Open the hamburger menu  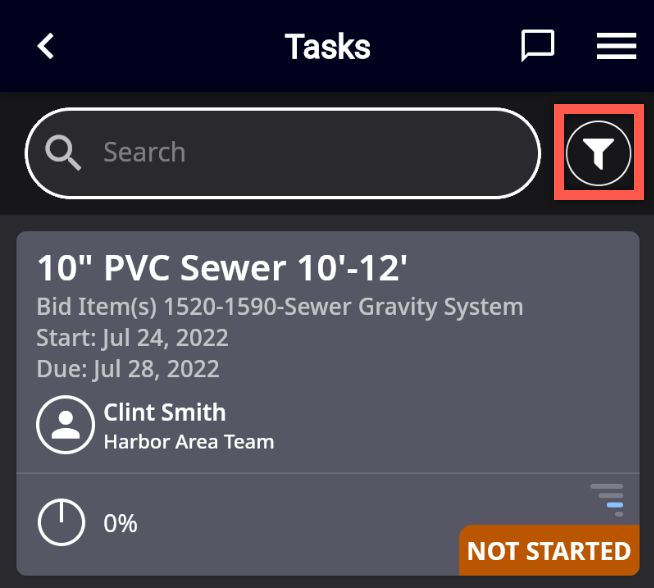coord(616,46)
